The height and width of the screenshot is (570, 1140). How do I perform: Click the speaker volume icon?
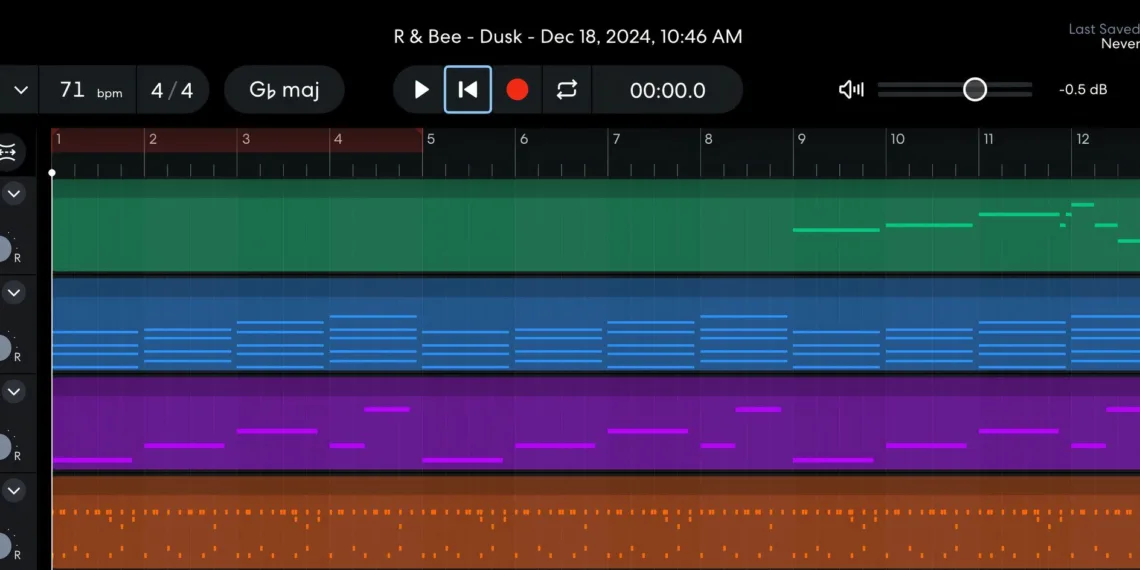pos(851,90)
